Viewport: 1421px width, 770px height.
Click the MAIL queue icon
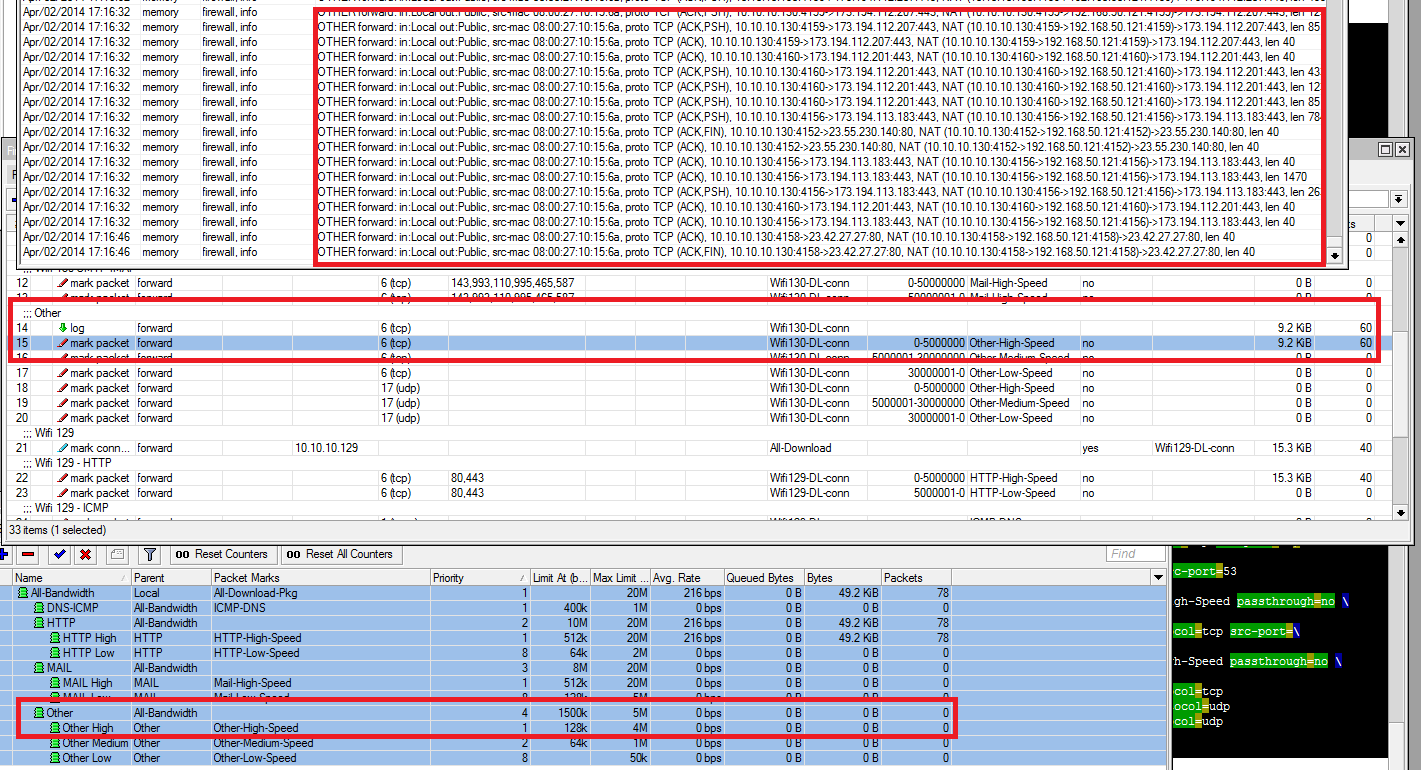(x=39, y=668)
